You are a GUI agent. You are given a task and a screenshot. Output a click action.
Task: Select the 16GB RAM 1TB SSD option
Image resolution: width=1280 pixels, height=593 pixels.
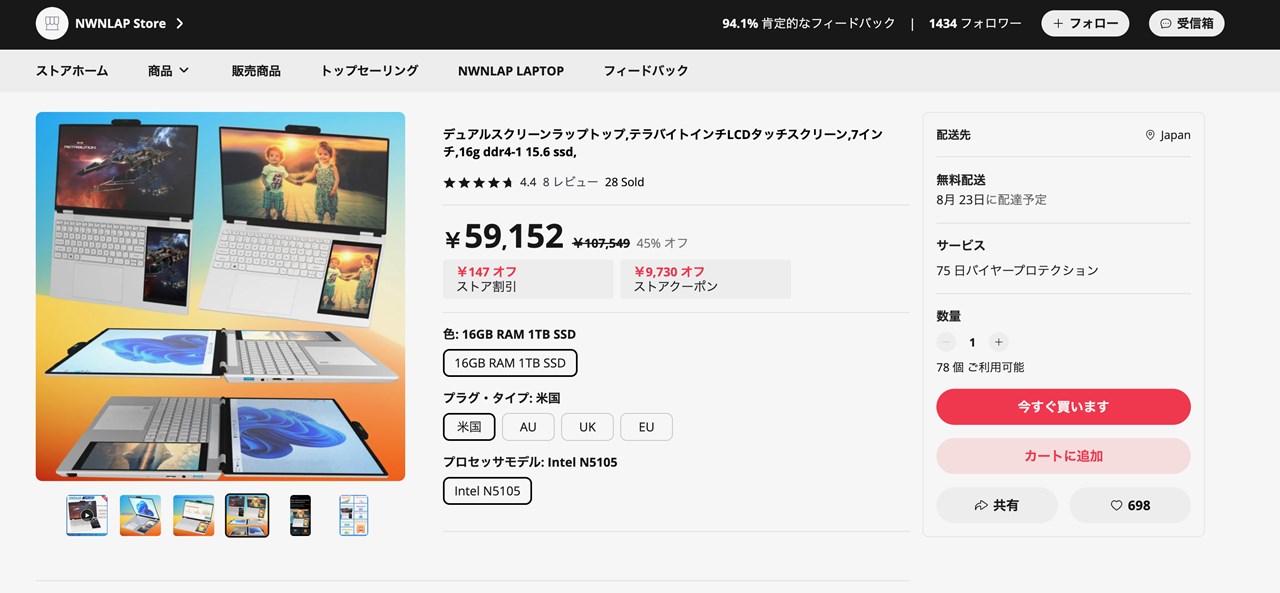[510, 363]
